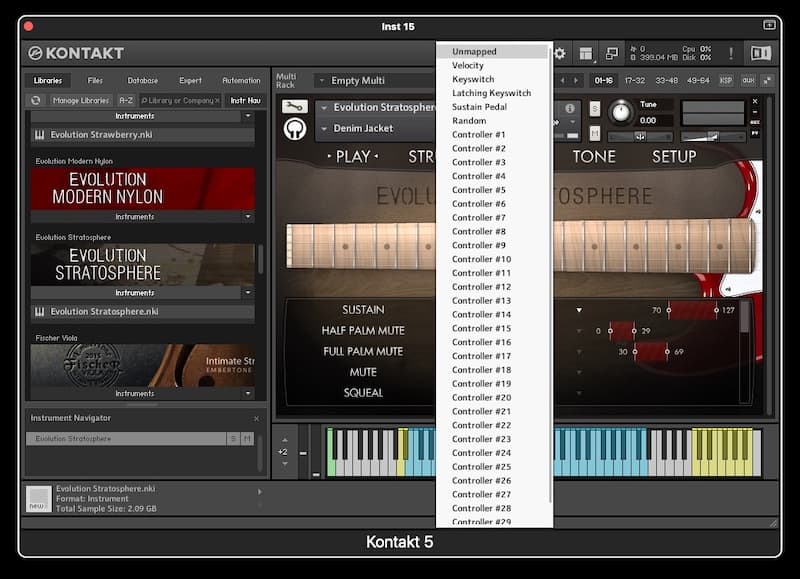This screenshot has height=579, width=800.
Task: Open the workspace layout panel icon
Action: click(586, 53)
